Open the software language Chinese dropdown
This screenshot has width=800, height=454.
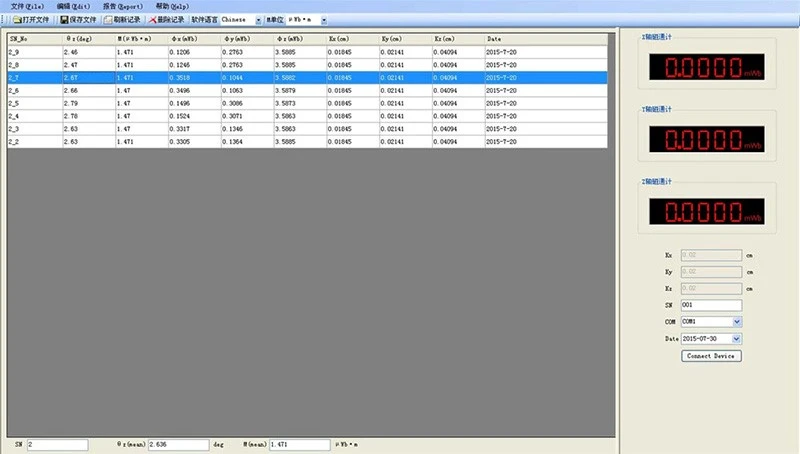click(258, 20)
